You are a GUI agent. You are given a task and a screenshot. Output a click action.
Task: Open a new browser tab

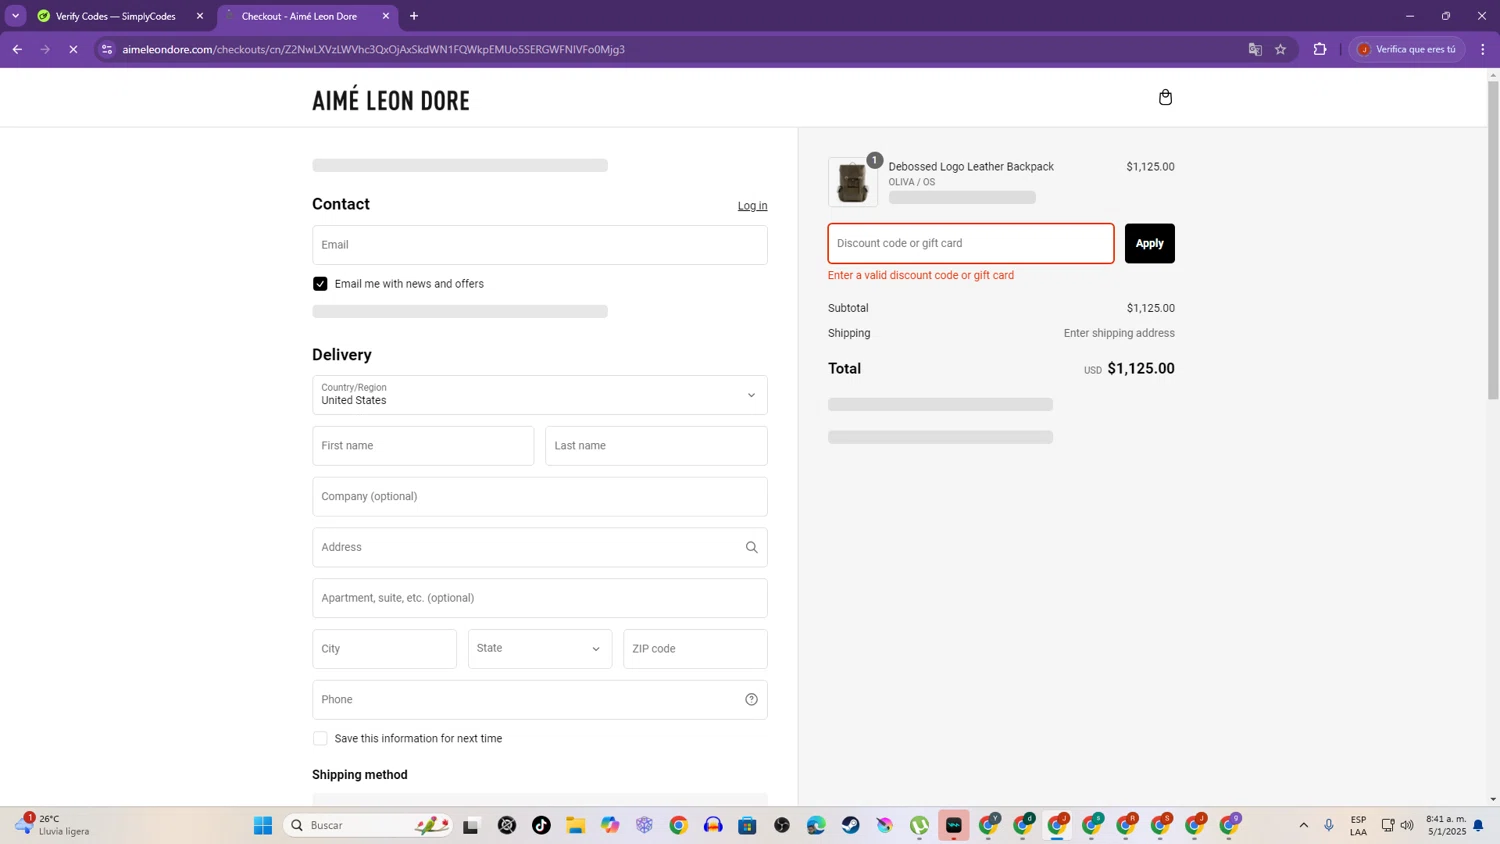coord(414,16)
